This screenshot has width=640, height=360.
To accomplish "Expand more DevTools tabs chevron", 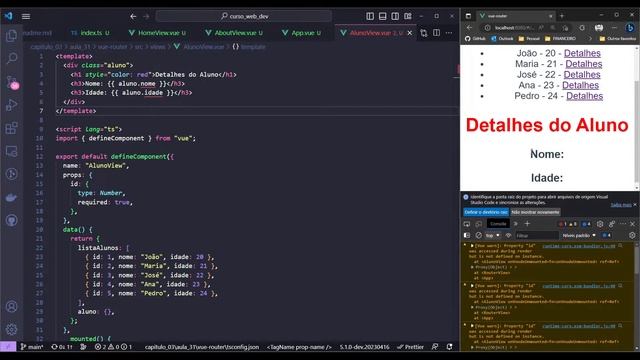I will tap(516, 224).
